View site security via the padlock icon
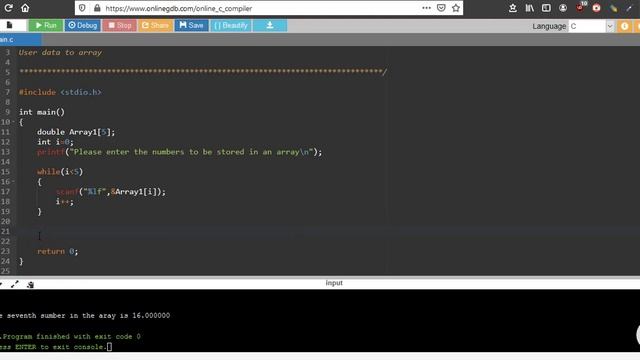Screen dimensions: 640x360 (97, 8)
